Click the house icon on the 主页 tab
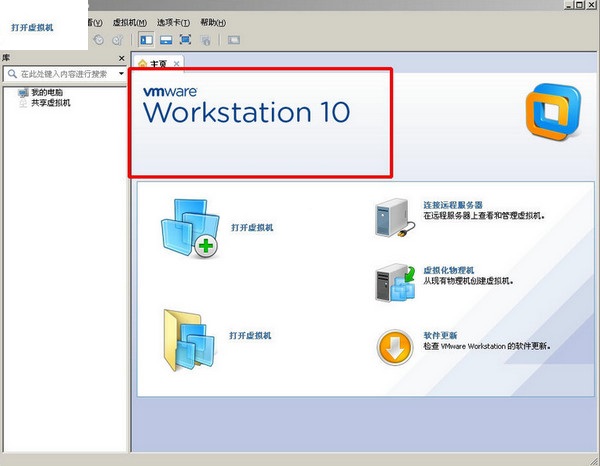 click(142, 64)
